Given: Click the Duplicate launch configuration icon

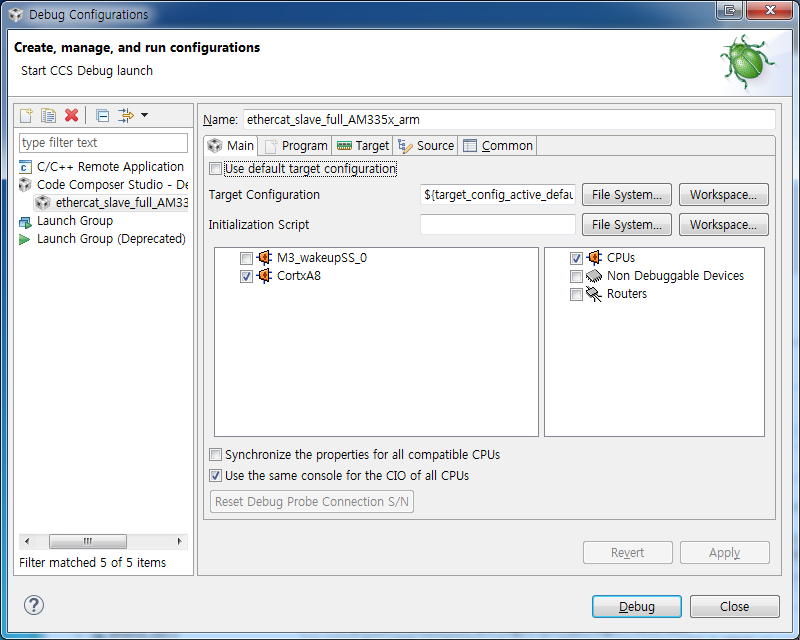Looking at the screenshot, I should pos(48,115).
